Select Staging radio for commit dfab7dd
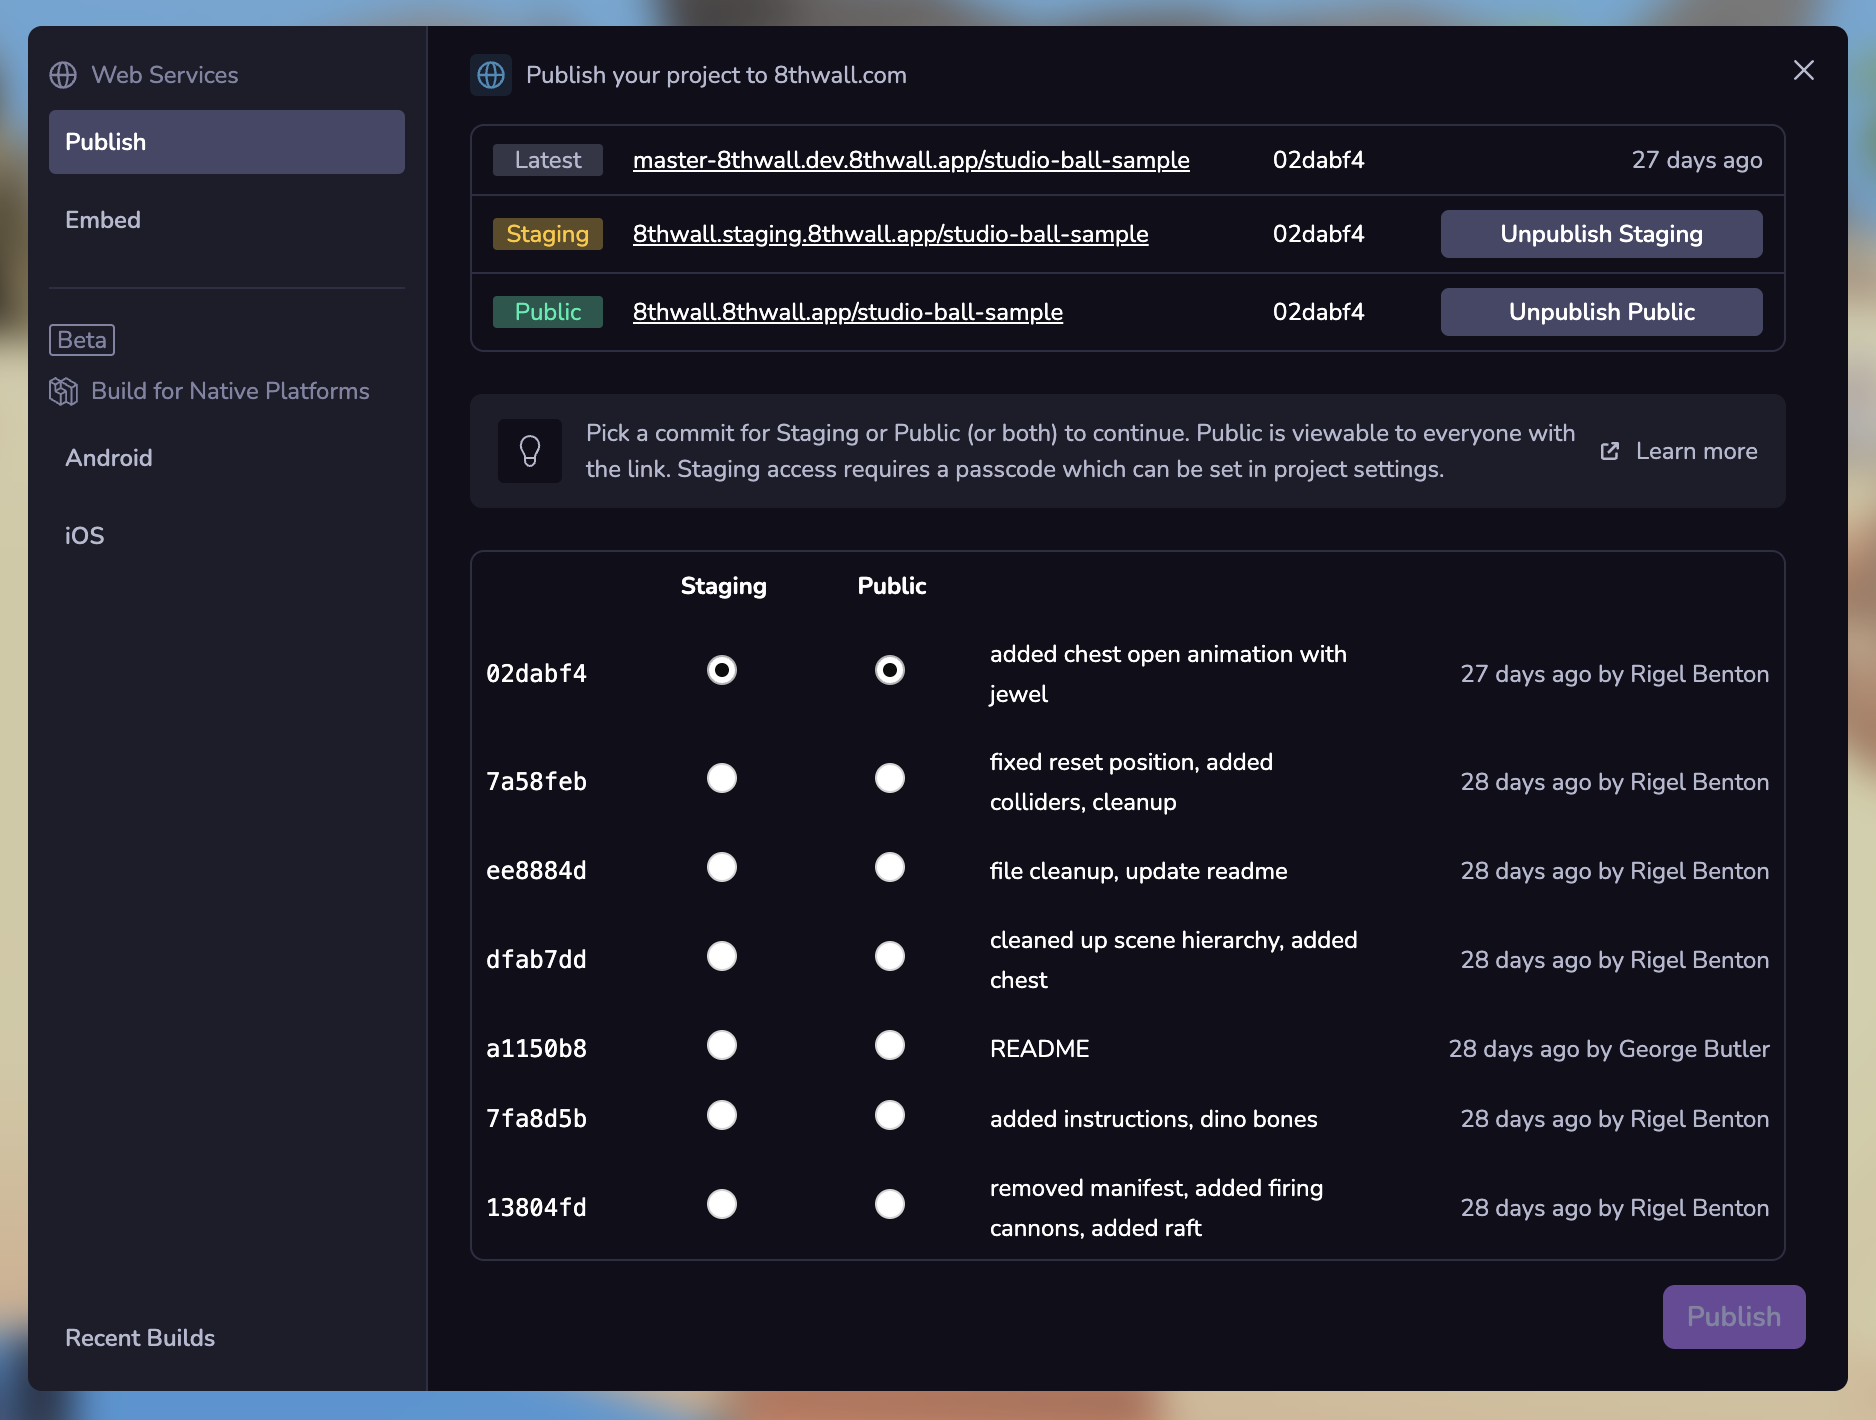Image resolution: width=1876 pixels, height=1420 pixels. pos(722,956)
